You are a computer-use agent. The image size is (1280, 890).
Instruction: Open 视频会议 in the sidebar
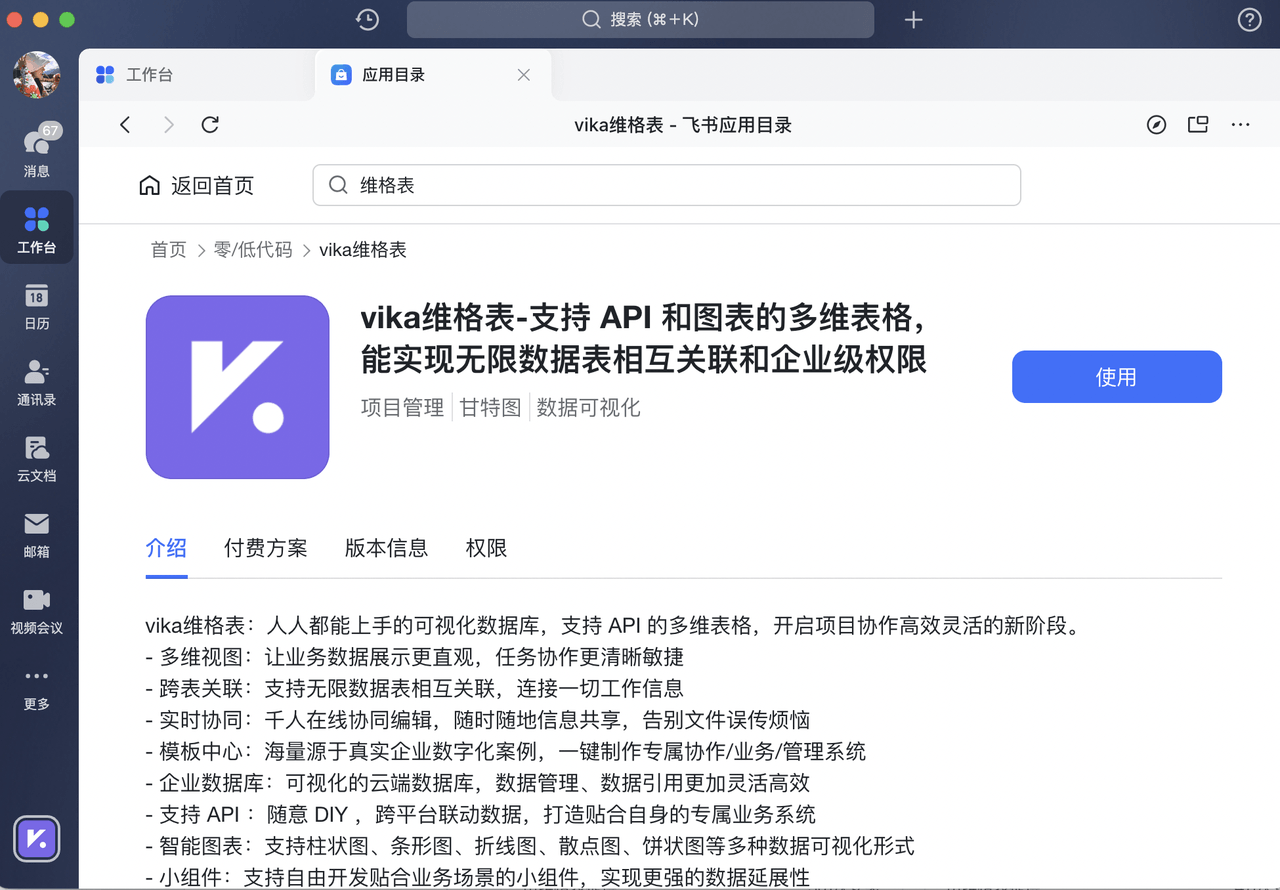point(37,610)
